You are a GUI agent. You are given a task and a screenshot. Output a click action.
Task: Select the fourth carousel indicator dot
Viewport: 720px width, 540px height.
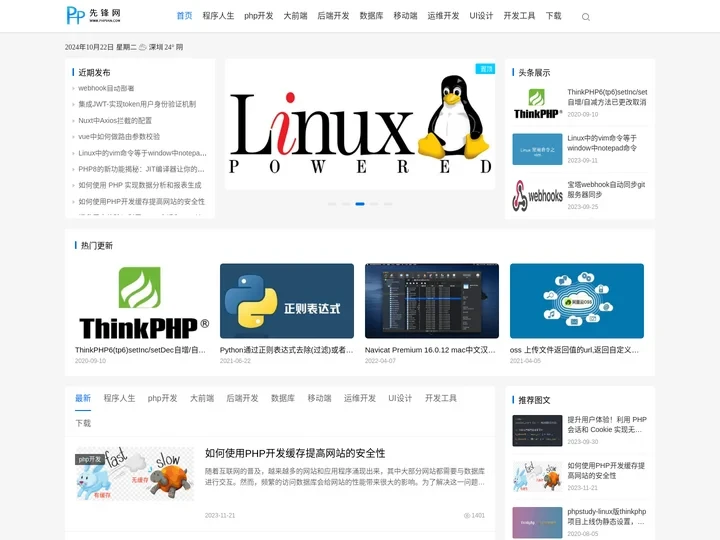[x=374, y=204]
